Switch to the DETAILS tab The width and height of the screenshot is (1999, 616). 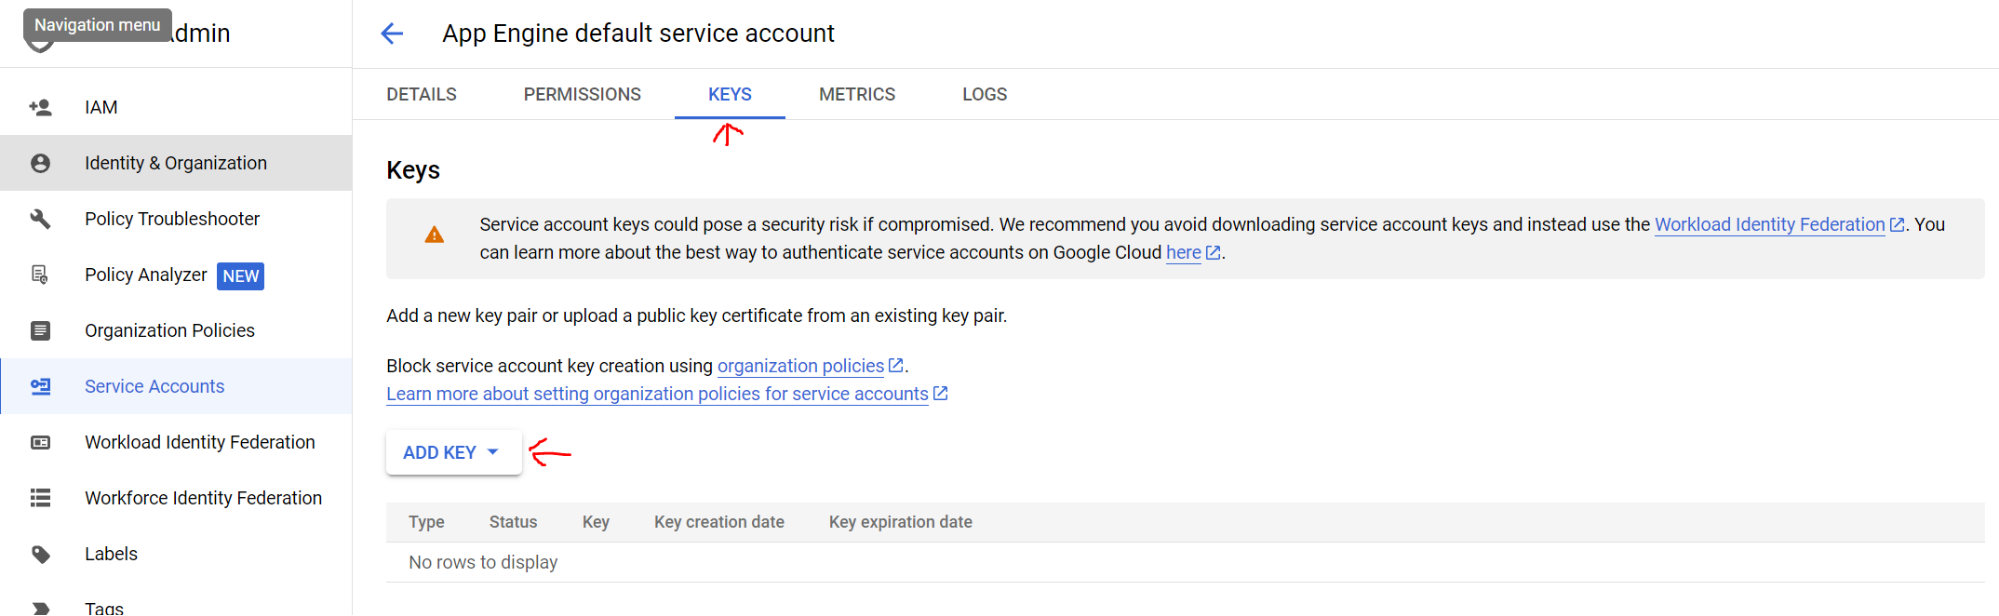point(421,94)
